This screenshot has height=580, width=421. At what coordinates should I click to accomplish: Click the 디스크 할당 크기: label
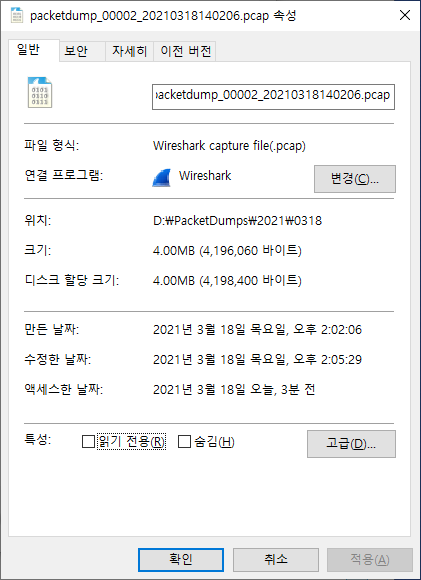[71, 280]
